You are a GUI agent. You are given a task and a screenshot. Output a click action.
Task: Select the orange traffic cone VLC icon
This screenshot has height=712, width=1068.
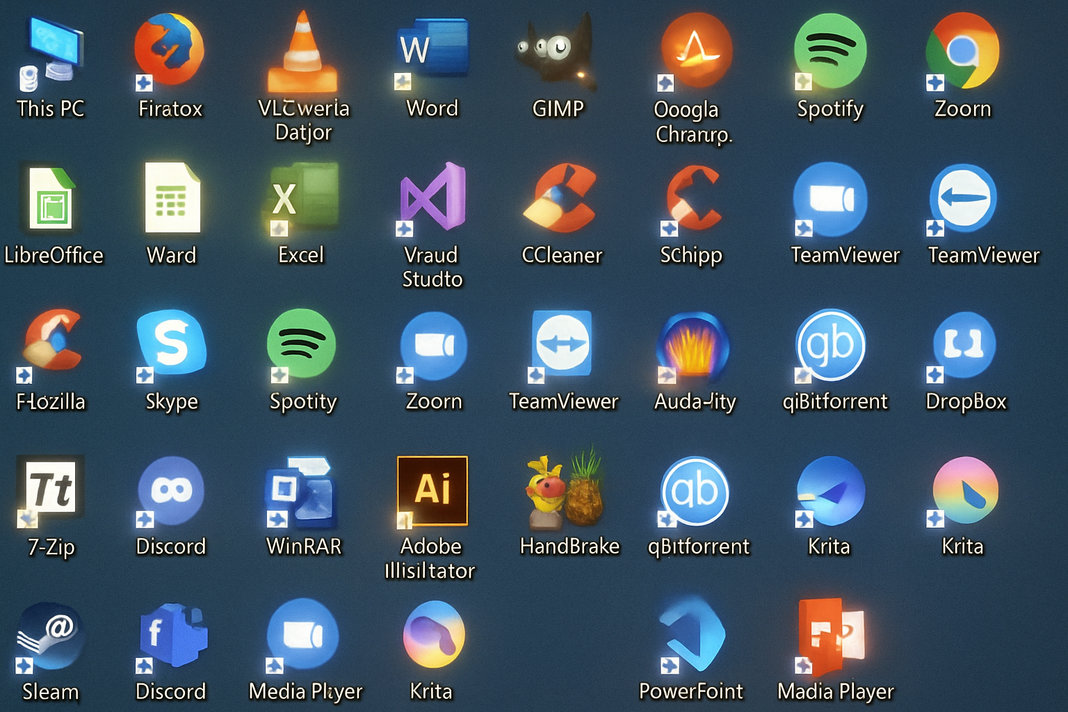[302, 52]
